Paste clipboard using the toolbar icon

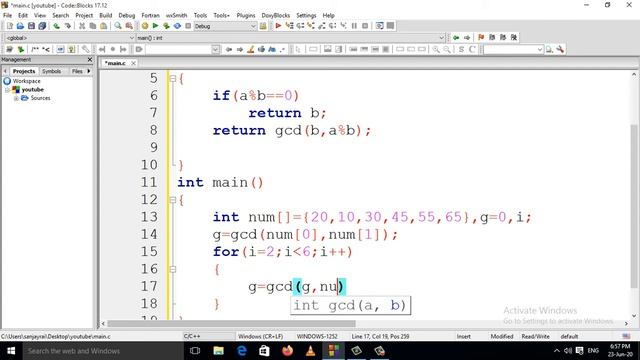104,26
